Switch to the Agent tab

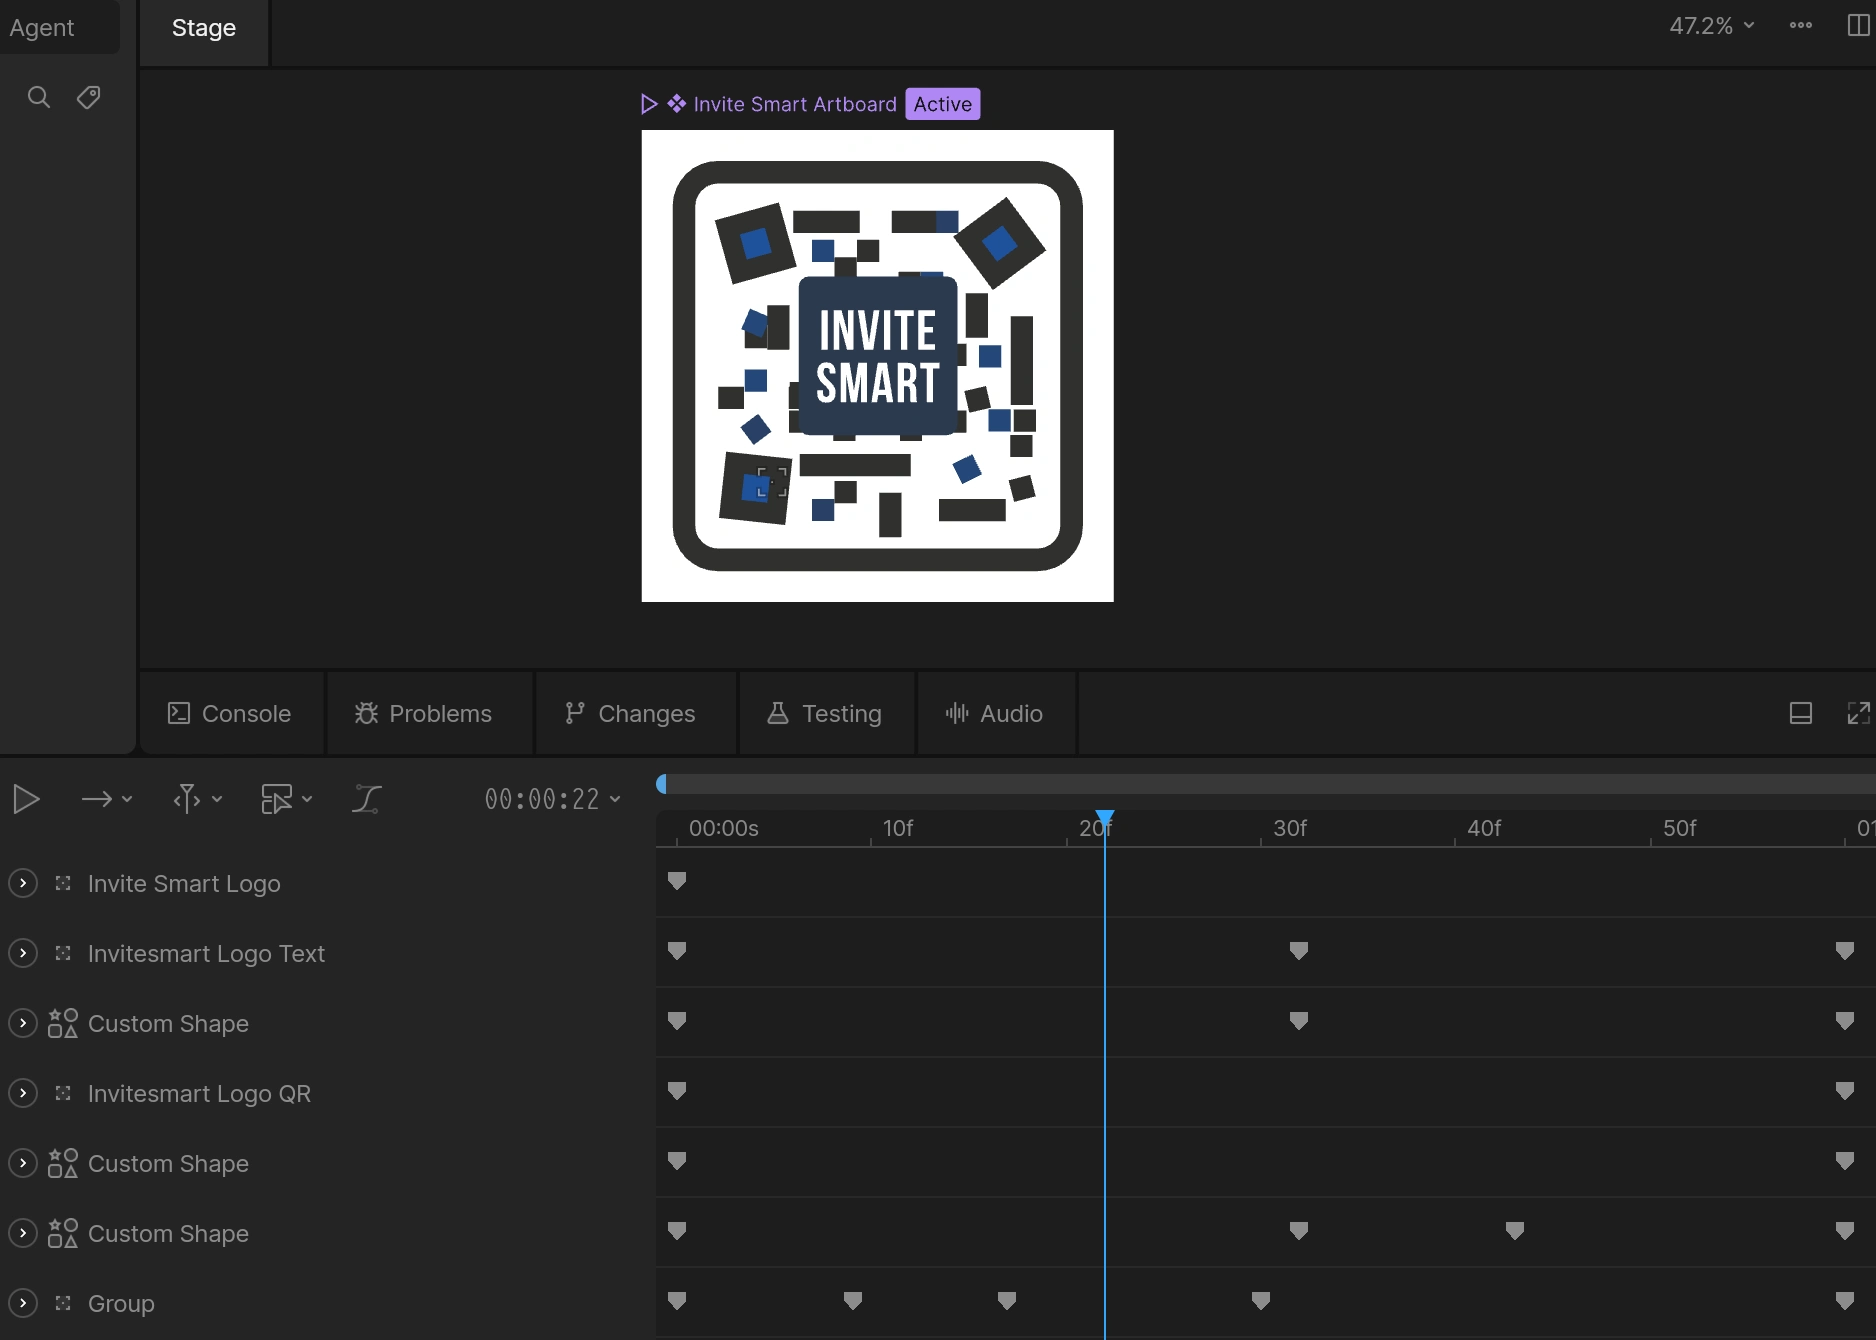42,28
